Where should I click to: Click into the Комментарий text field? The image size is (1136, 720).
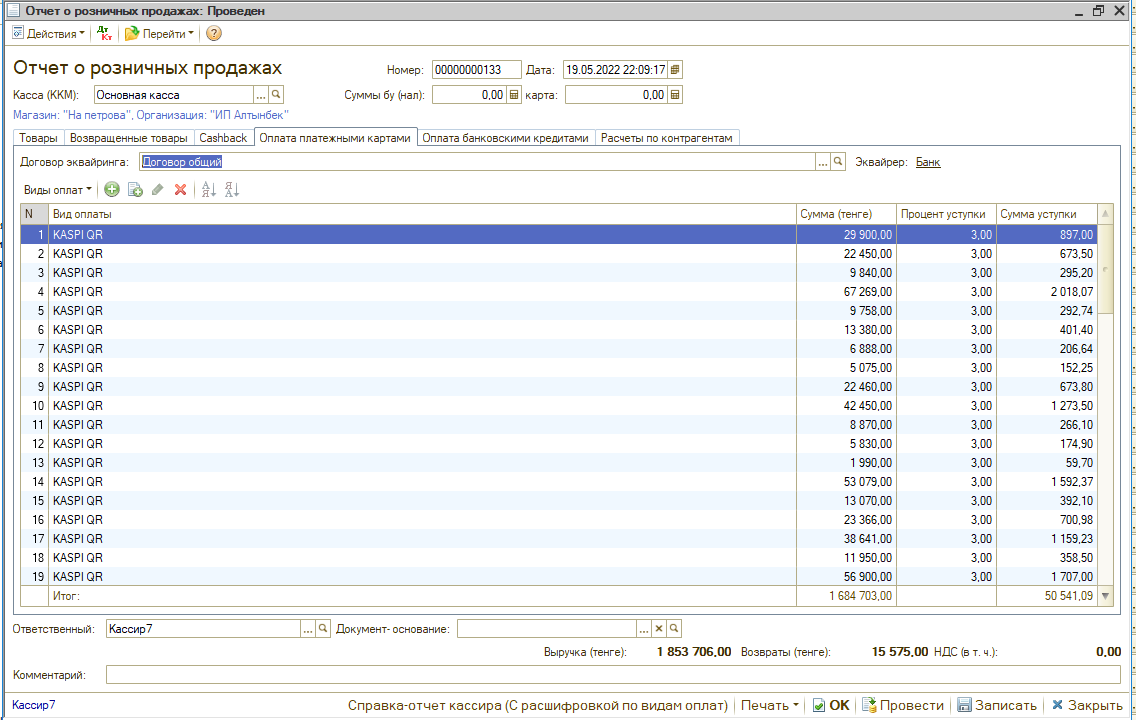coord(612,675)
